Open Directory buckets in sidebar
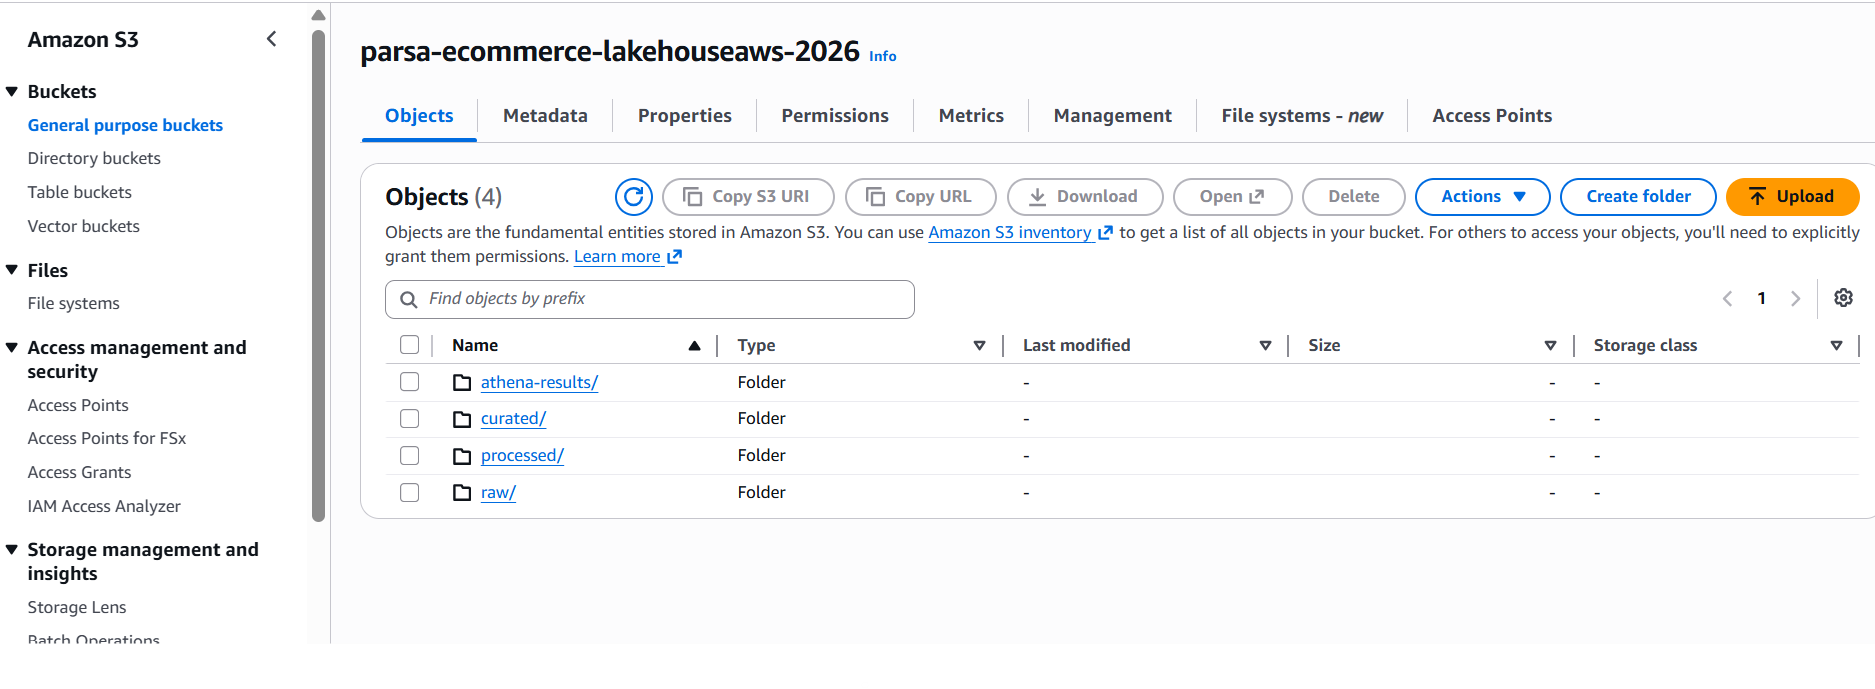Screen dimensions: 1875x689 click(94, 158)
